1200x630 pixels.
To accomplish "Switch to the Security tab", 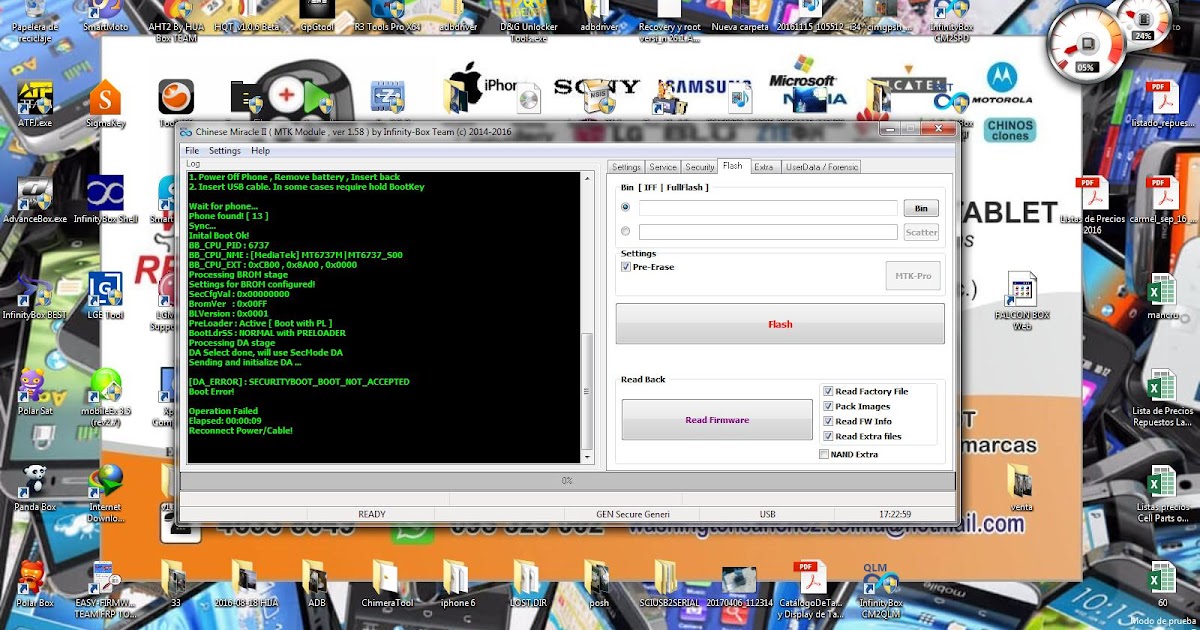I will pyautogui.click(x=700, y=167).
